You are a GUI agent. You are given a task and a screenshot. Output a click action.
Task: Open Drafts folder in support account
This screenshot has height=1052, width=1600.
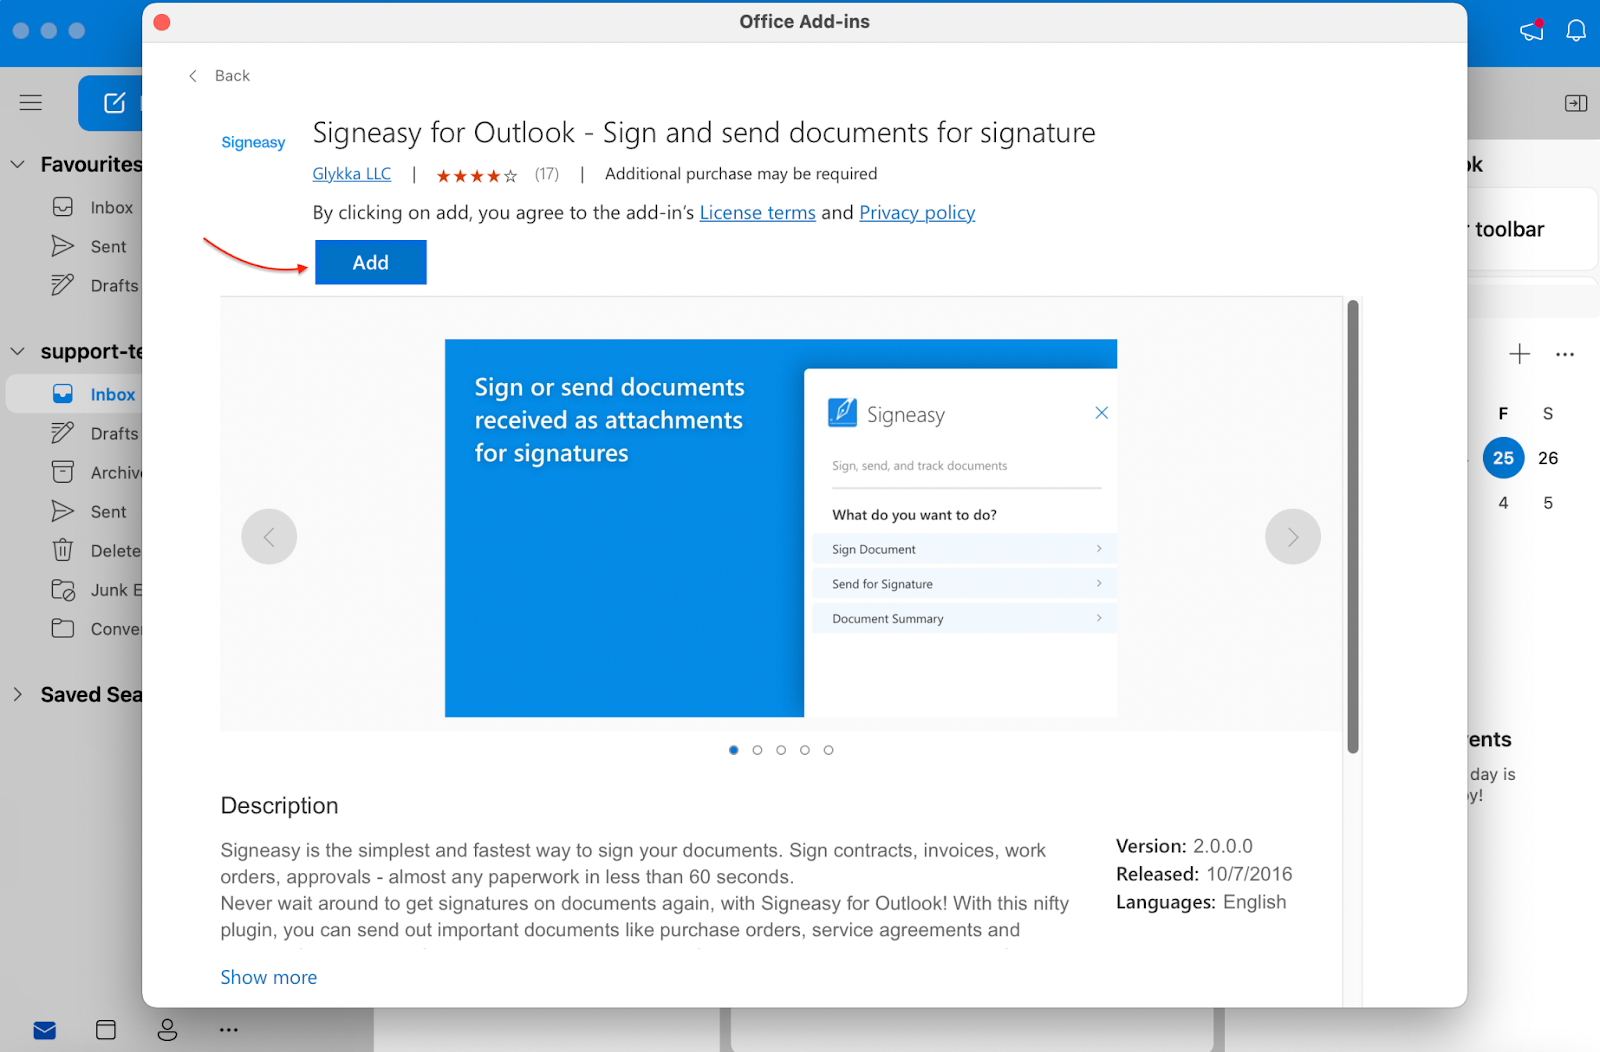click(96, 433)
